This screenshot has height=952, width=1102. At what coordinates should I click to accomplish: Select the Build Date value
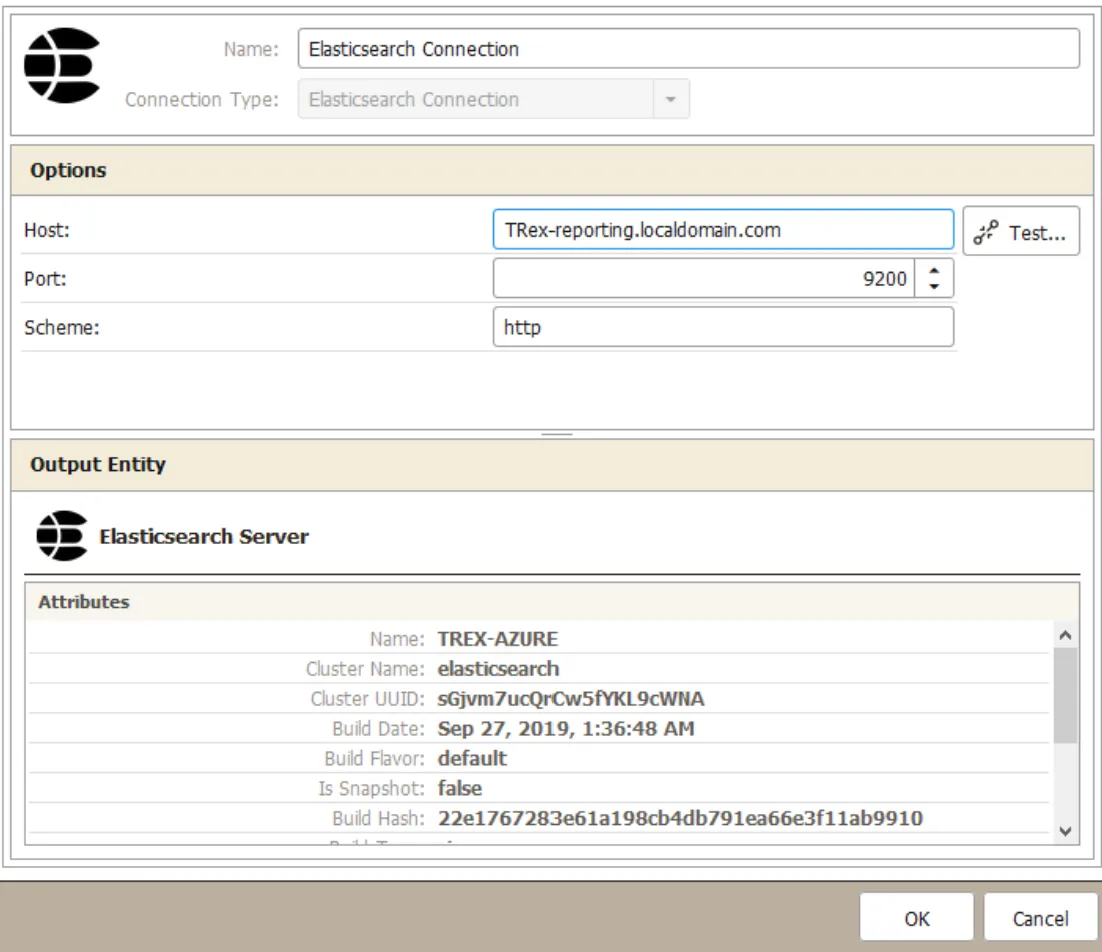pyautogui.click(x=566, y=729)
